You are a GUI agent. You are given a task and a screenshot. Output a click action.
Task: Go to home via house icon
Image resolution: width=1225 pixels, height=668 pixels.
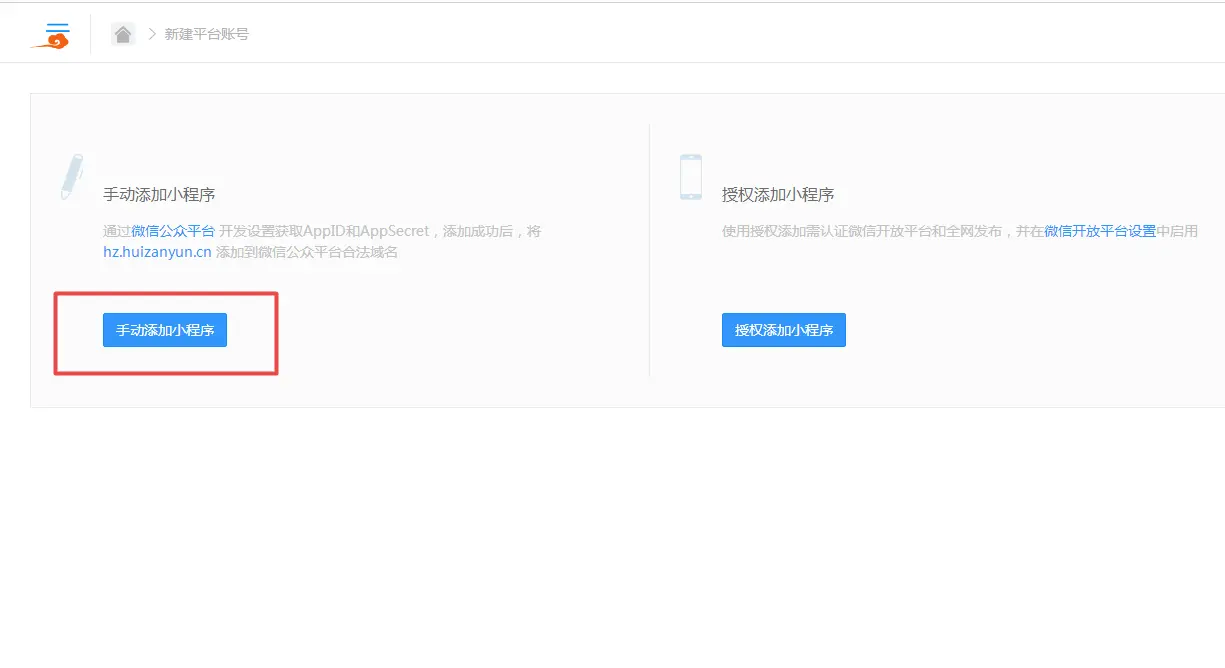[x=123, y=34]
